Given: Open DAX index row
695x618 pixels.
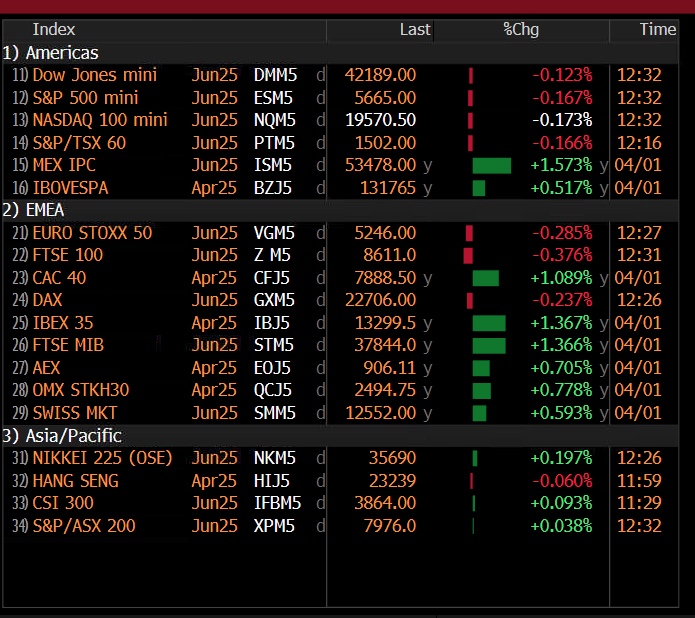Looking at the screenshot, I should point(340,300).
